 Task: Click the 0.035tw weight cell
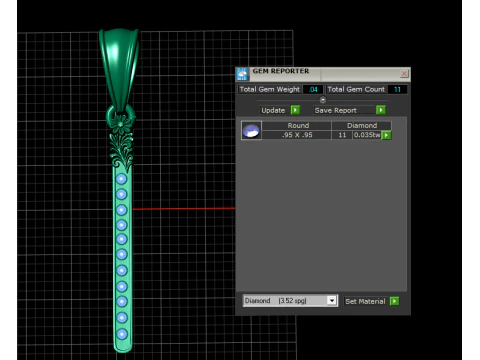click(x=367, y=135)
